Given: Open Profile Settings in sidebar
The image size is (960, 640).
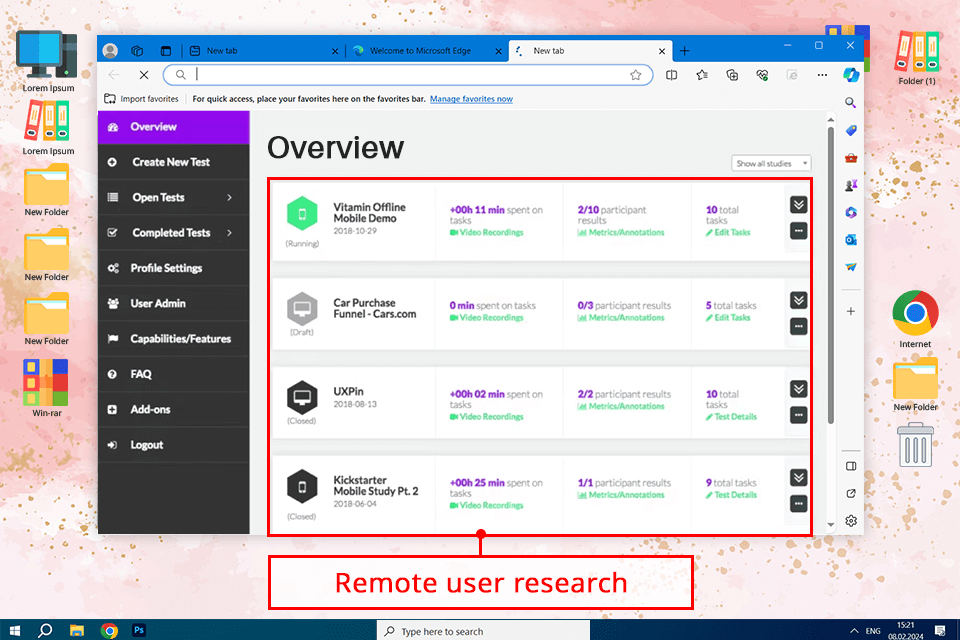Looking at the screenshot, I should pyautogui.click(x=173, y=268).
